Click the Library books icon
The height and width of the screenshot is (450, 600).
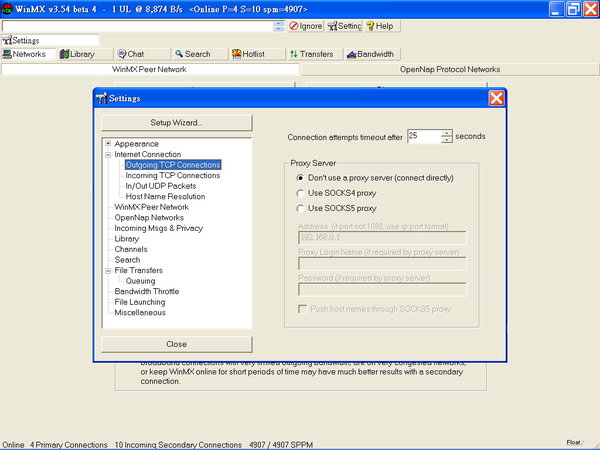click(64, 54)
